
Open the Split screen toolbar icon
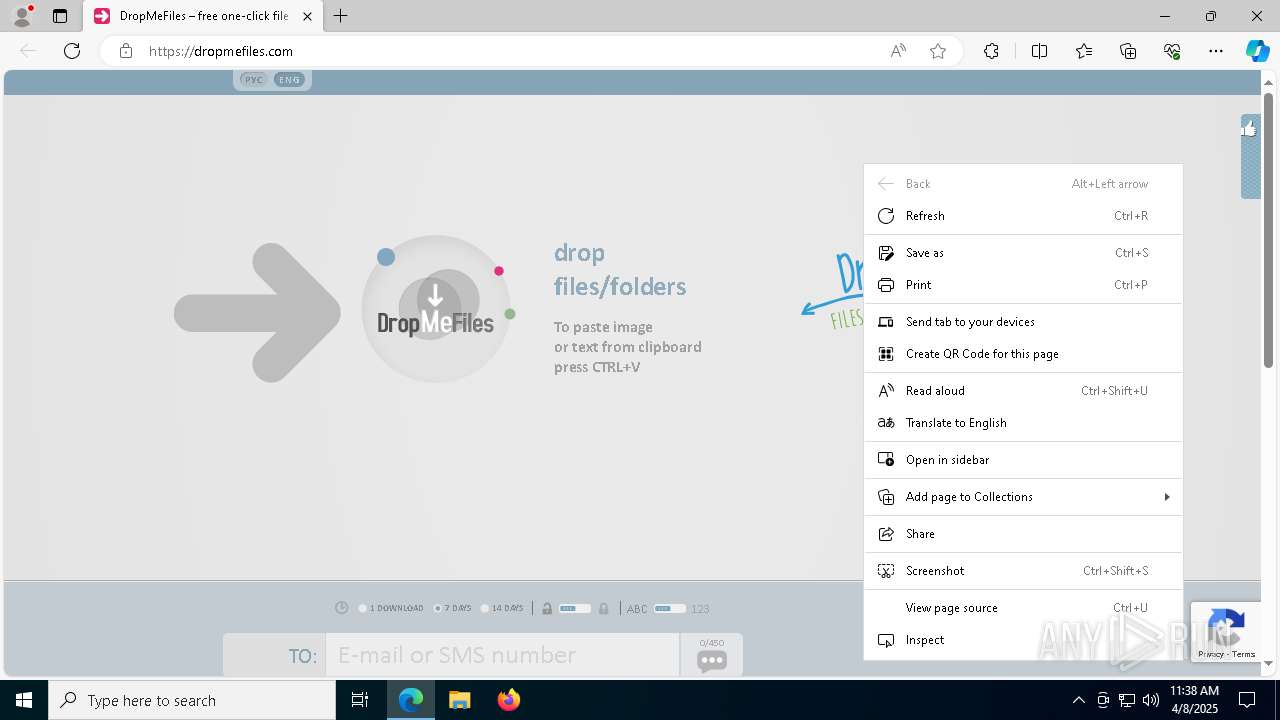(x=1039, y=51)
